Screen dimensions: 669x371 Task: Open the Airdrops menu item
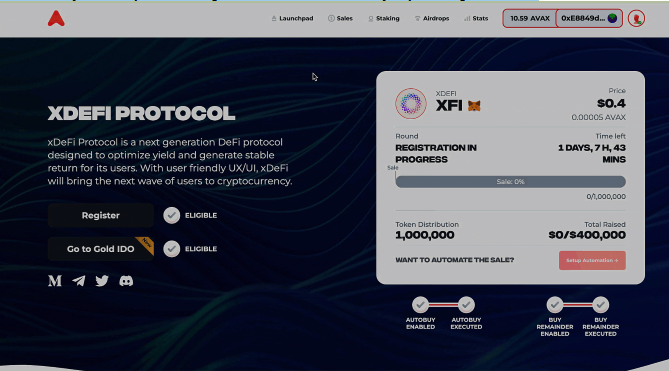click(x=432, y=18)
